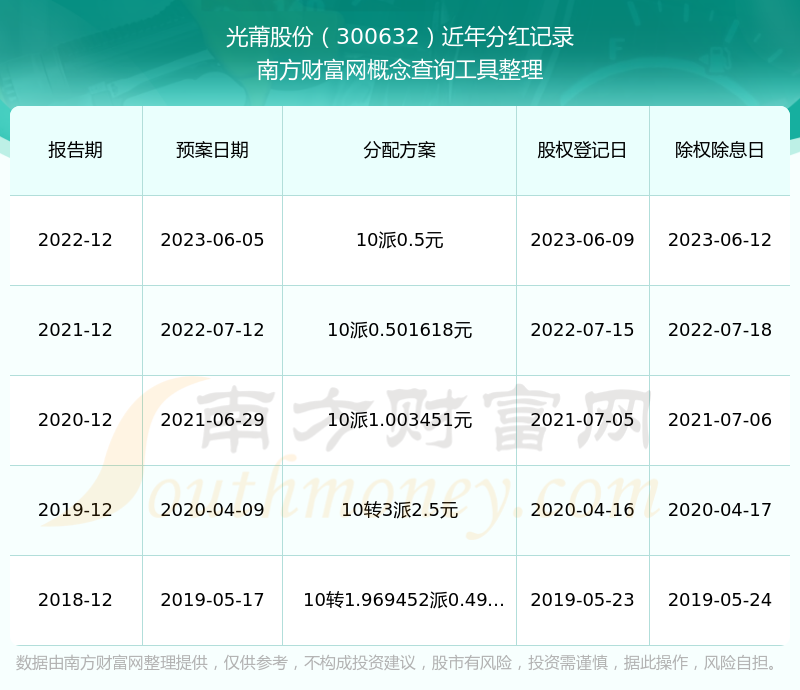The width and height of the screenshot is (800, 690).
Task: Click the 10派0.501618元 distribution plan cell
Action: [x=399, y=330]
